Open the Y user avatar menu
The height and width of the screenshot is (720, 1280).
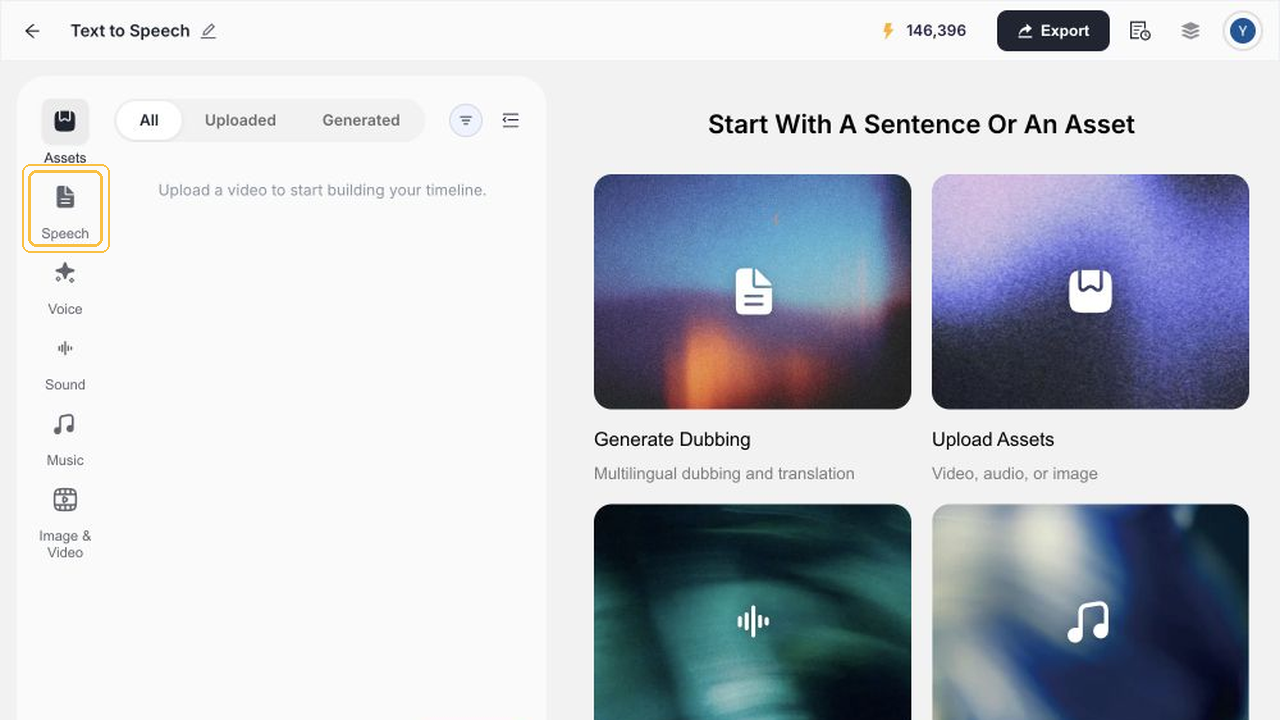pyautogui.click(x=1242, y=31)
